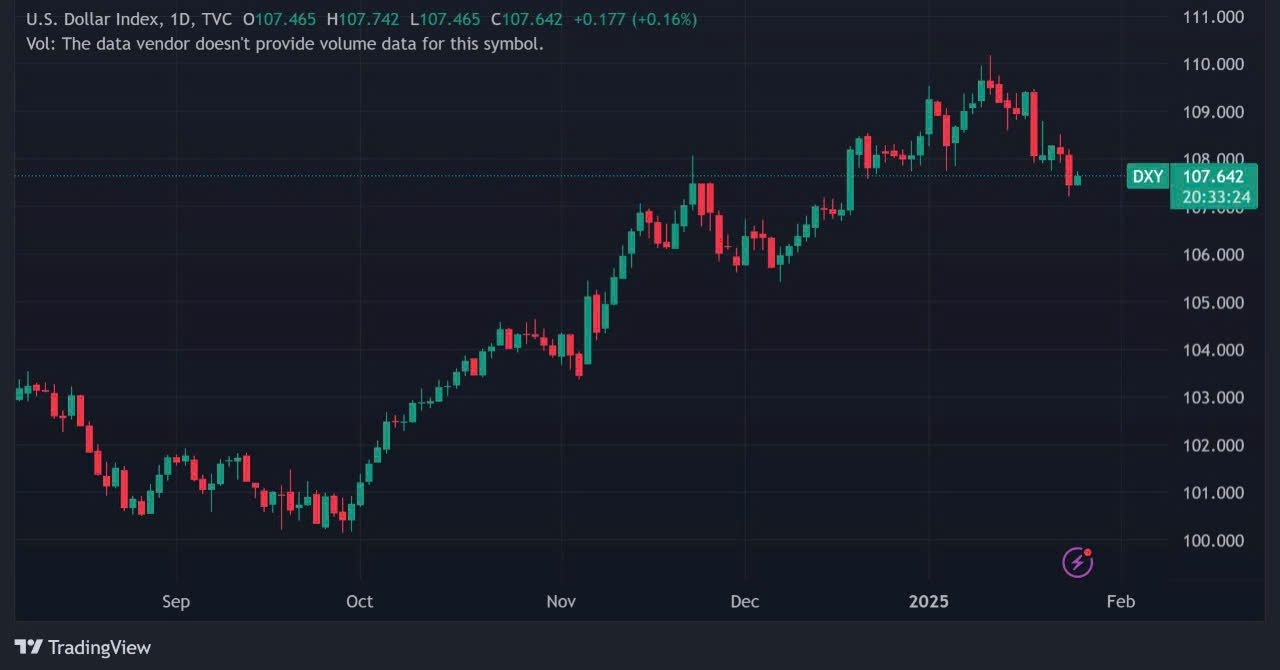
Task: Select the close value C107.642 in legend
Action: pyautogui.click(x=528, y=19)
